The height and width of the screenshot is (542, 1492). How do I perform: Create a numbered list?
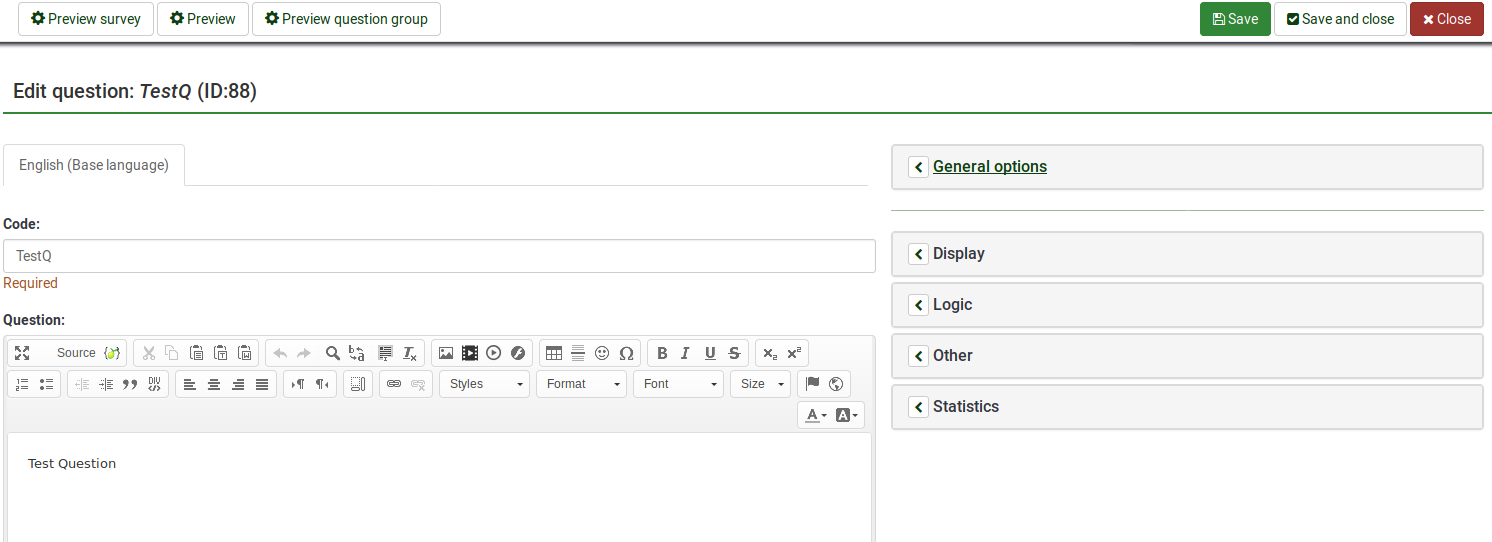point(22,384)
